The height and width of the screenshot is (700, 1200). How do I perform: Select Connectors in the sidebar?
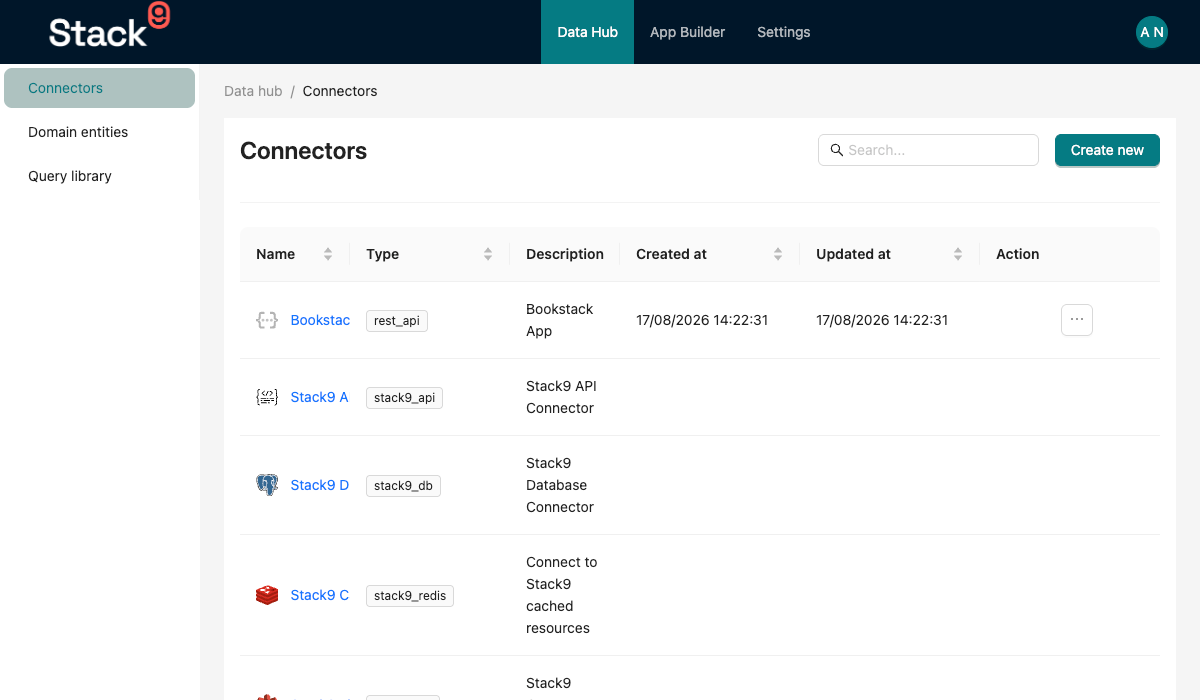[99, 88]
